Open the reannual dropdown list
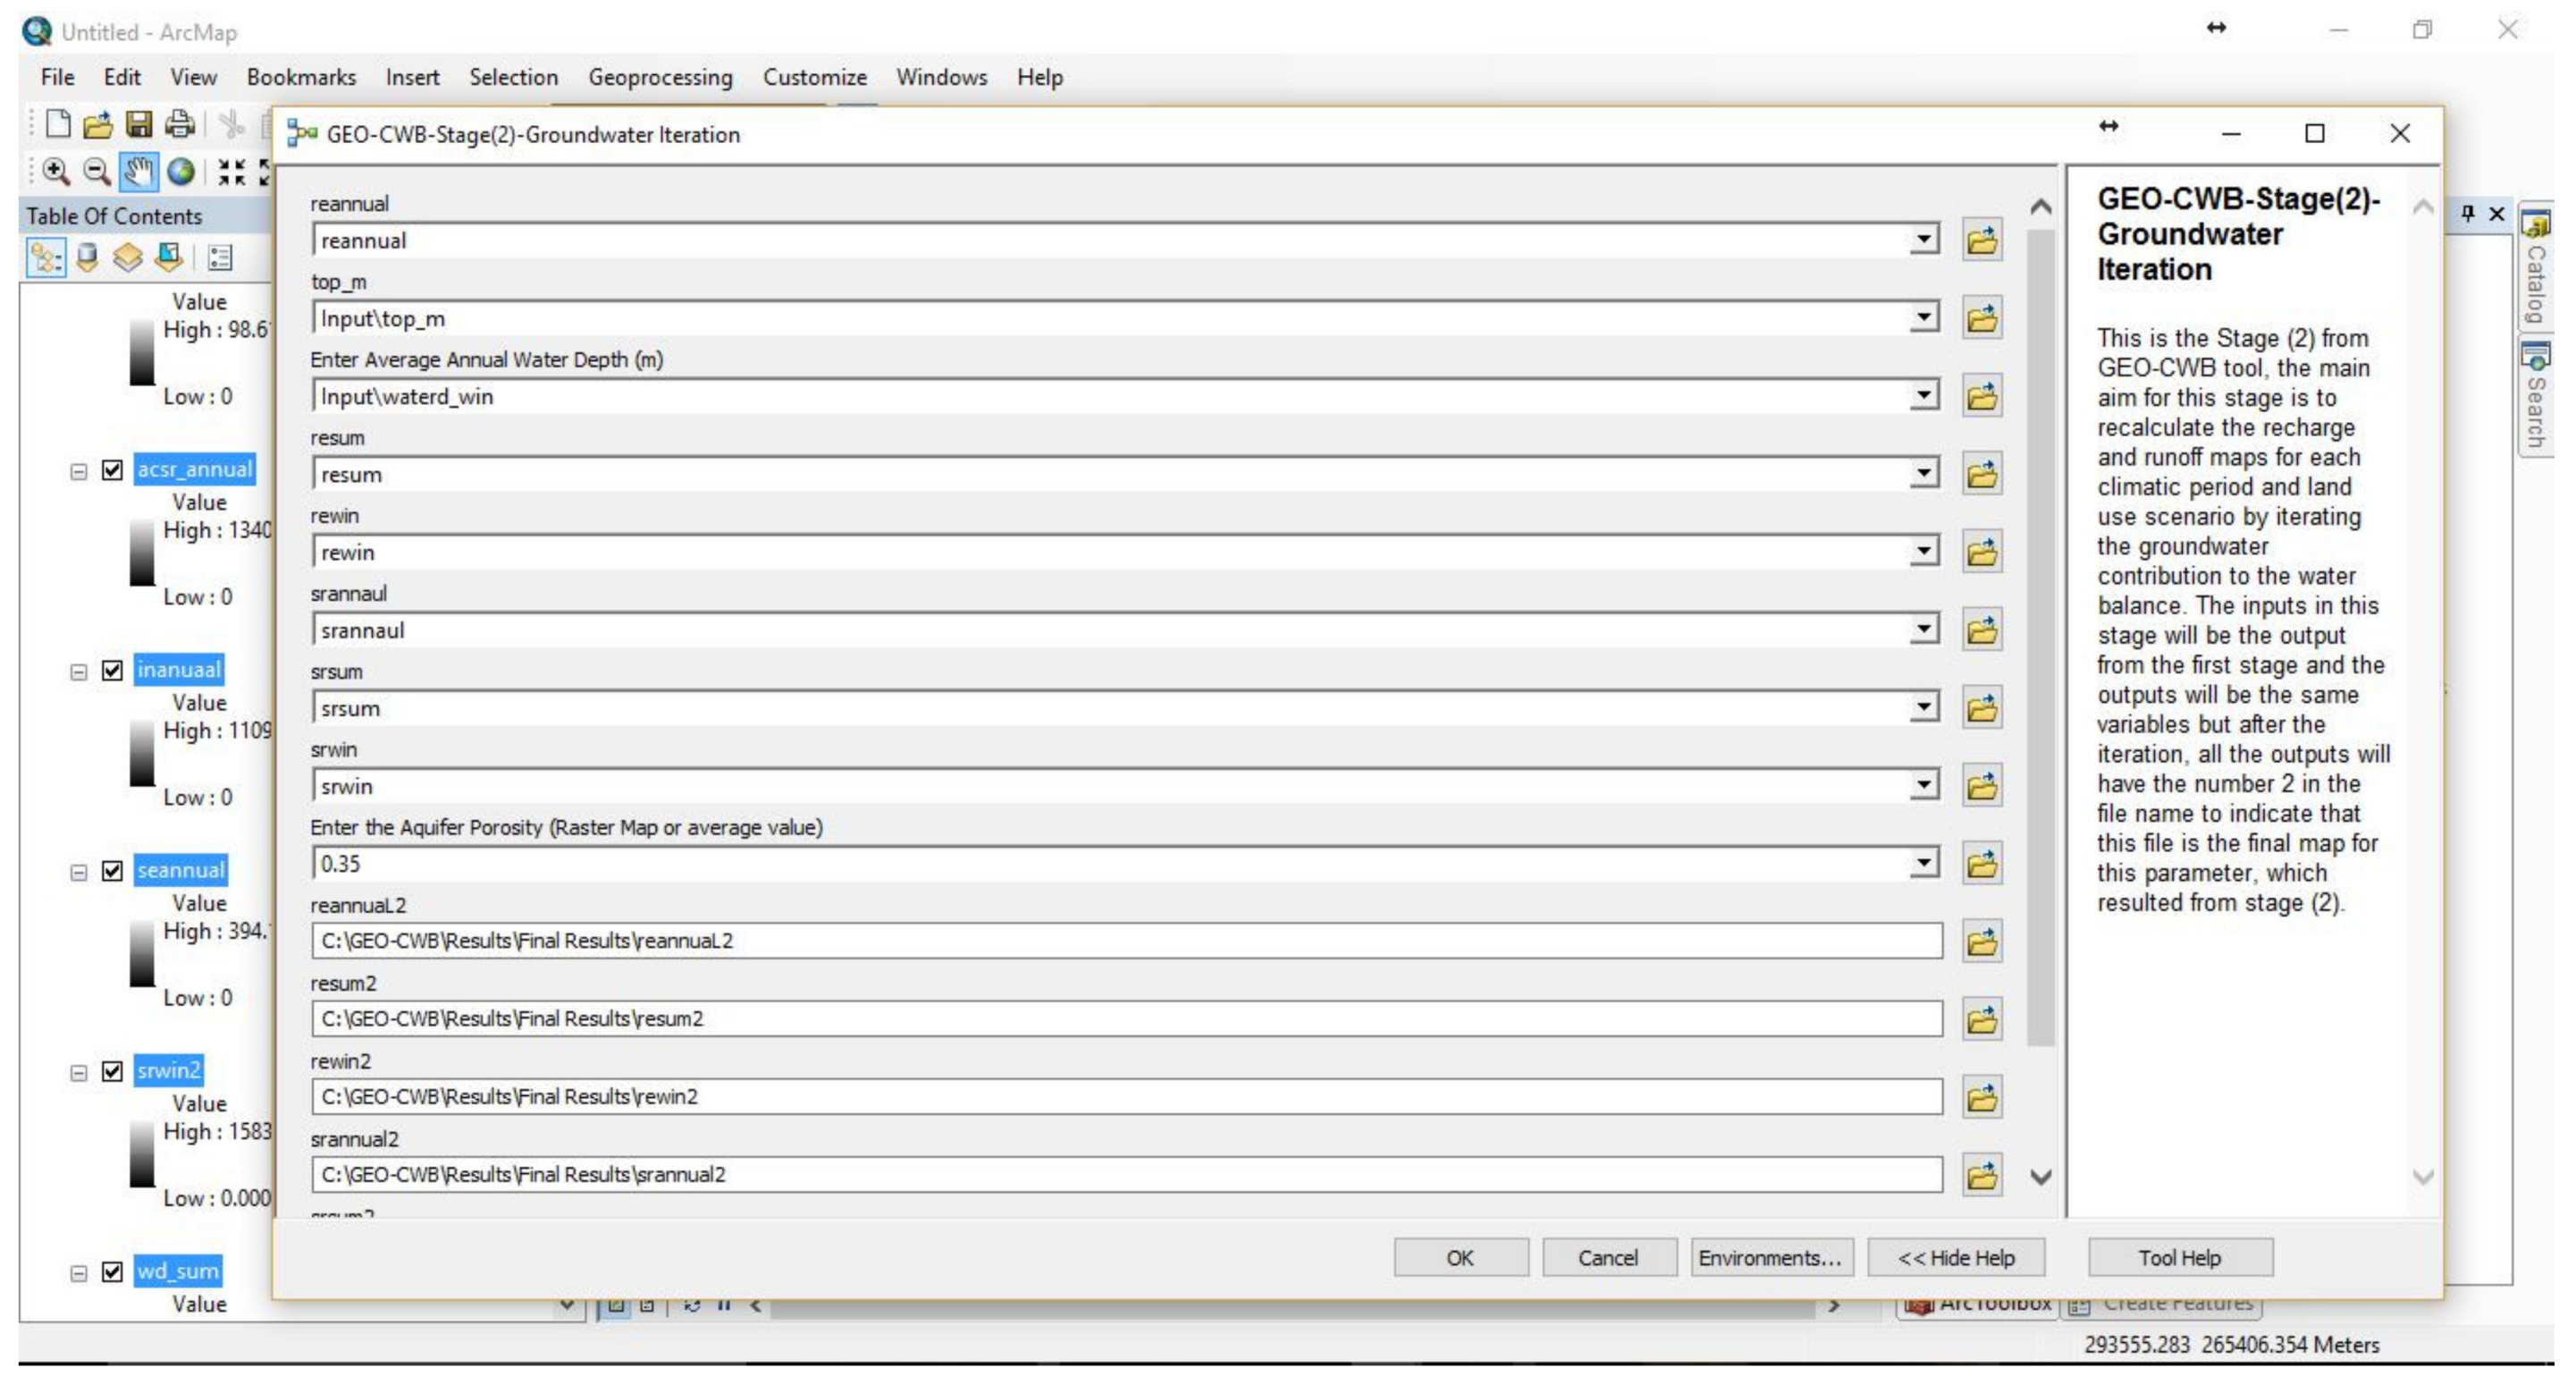 pos(1923,240)
